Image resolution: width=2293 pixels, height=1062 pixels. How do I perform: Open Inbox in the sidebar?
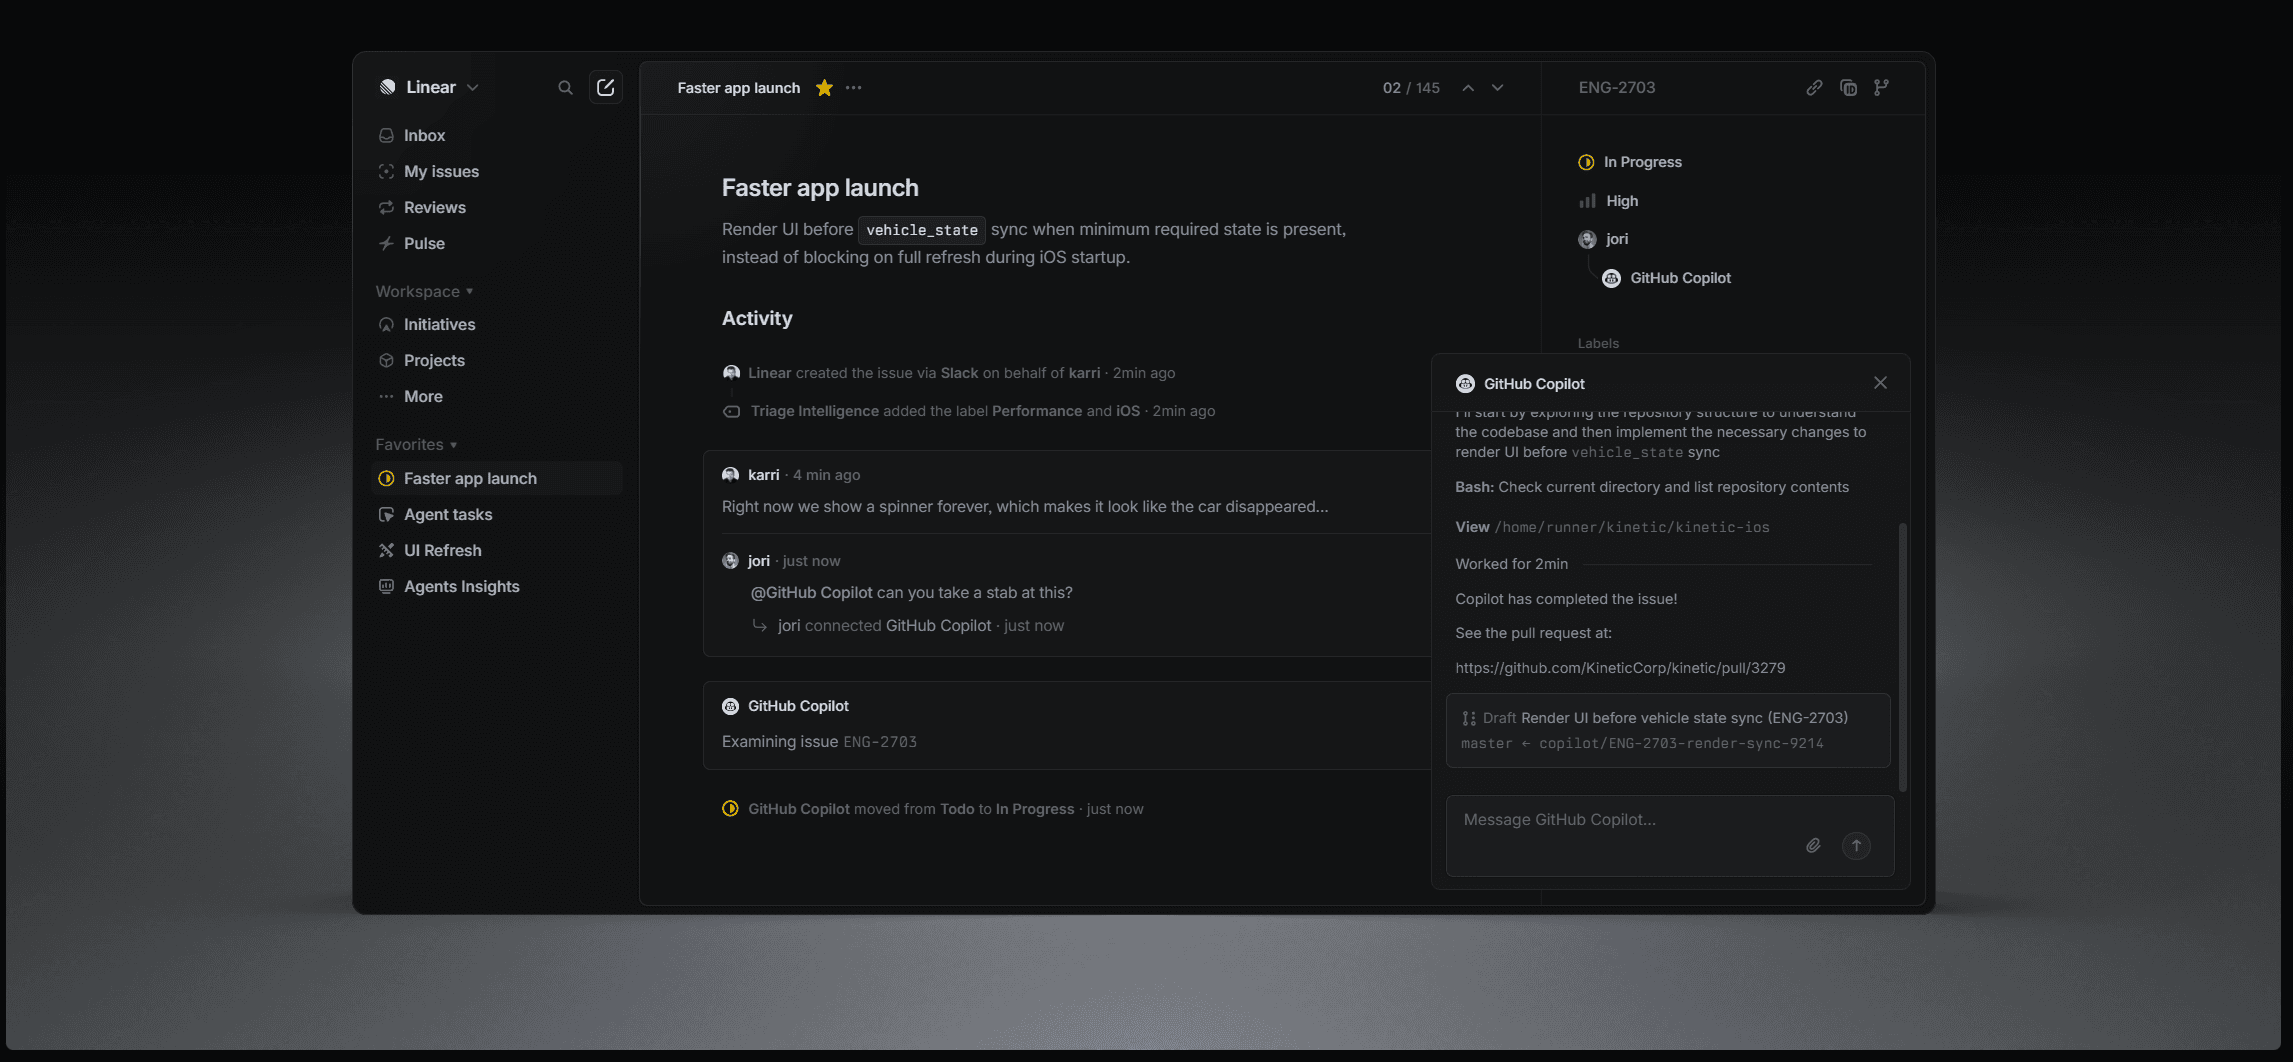(x=424, y=136)
